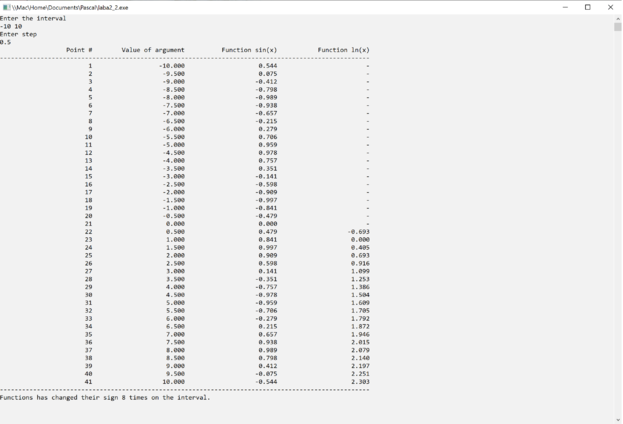Click ln value 1.792 in row 33
The width and height of the screenshot is (623, 424).
[x=360, y=318]
